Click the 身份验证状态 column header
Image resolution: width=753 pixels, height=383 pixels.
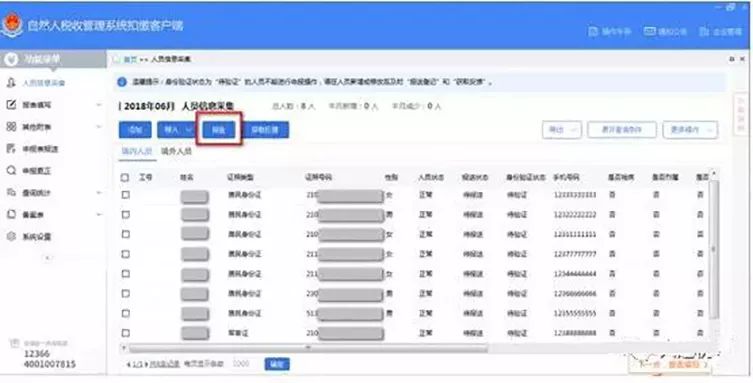click(526, 178)
